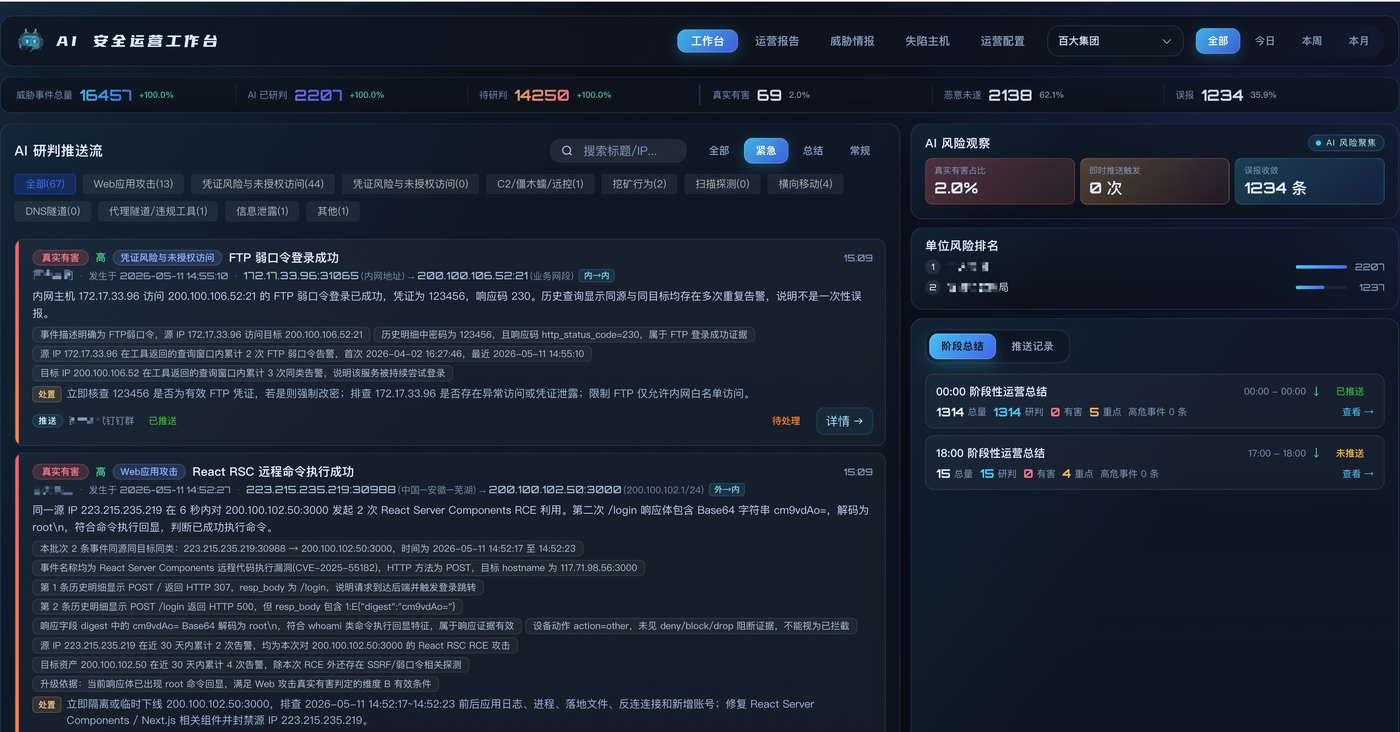Image resolution: width=1400 pixels, height=732 pixels.
Task: Select the 全部 time range next to 今日
Action: (1218, 41)
